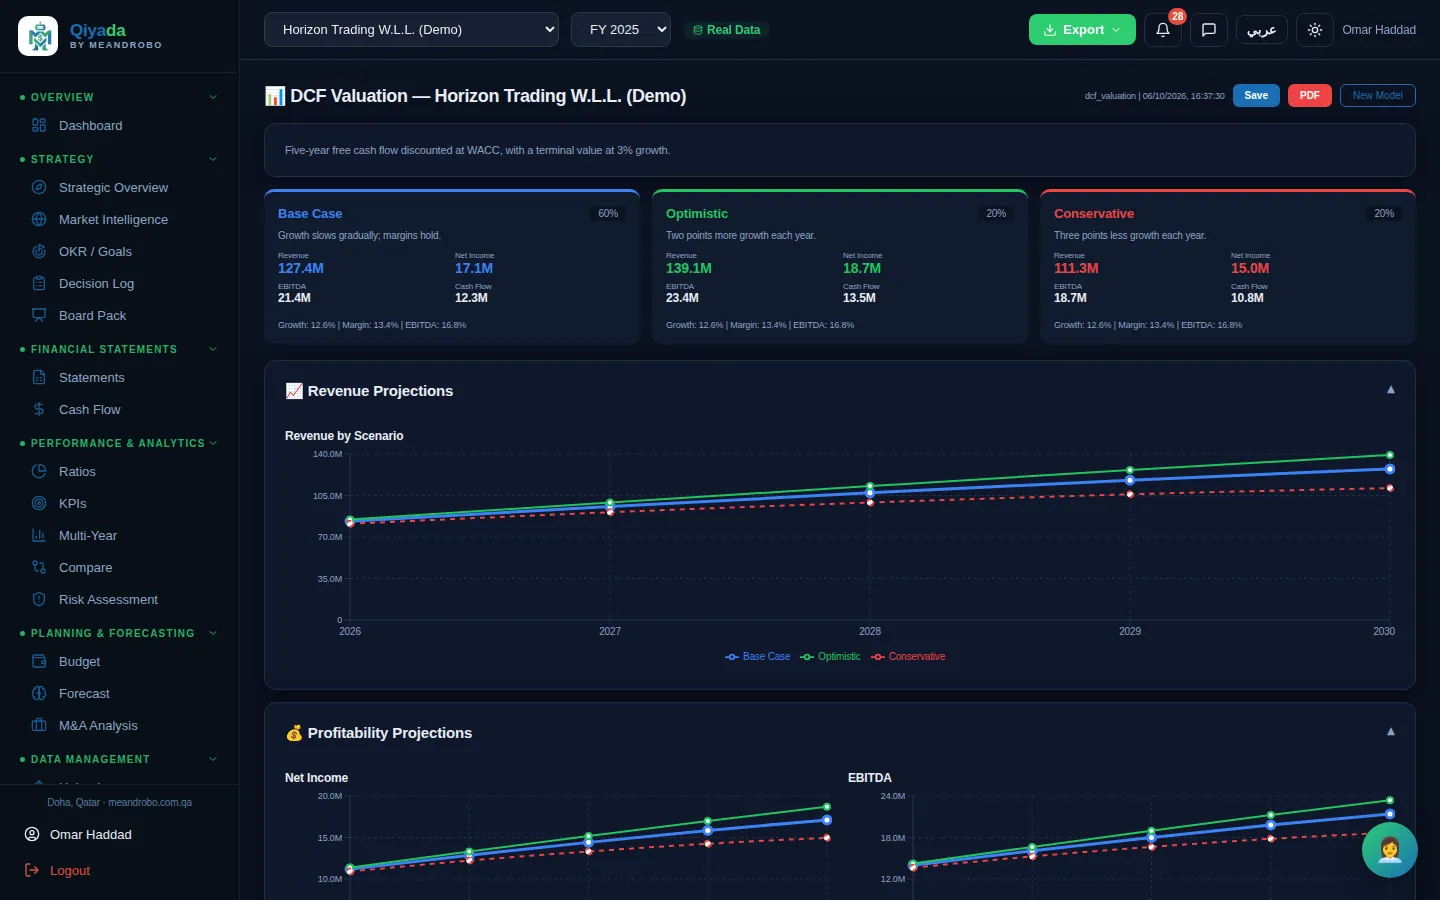Collapse the Performance & Analytics section
The width and height of the screenshot is (1440, 900).
(213, 443)
